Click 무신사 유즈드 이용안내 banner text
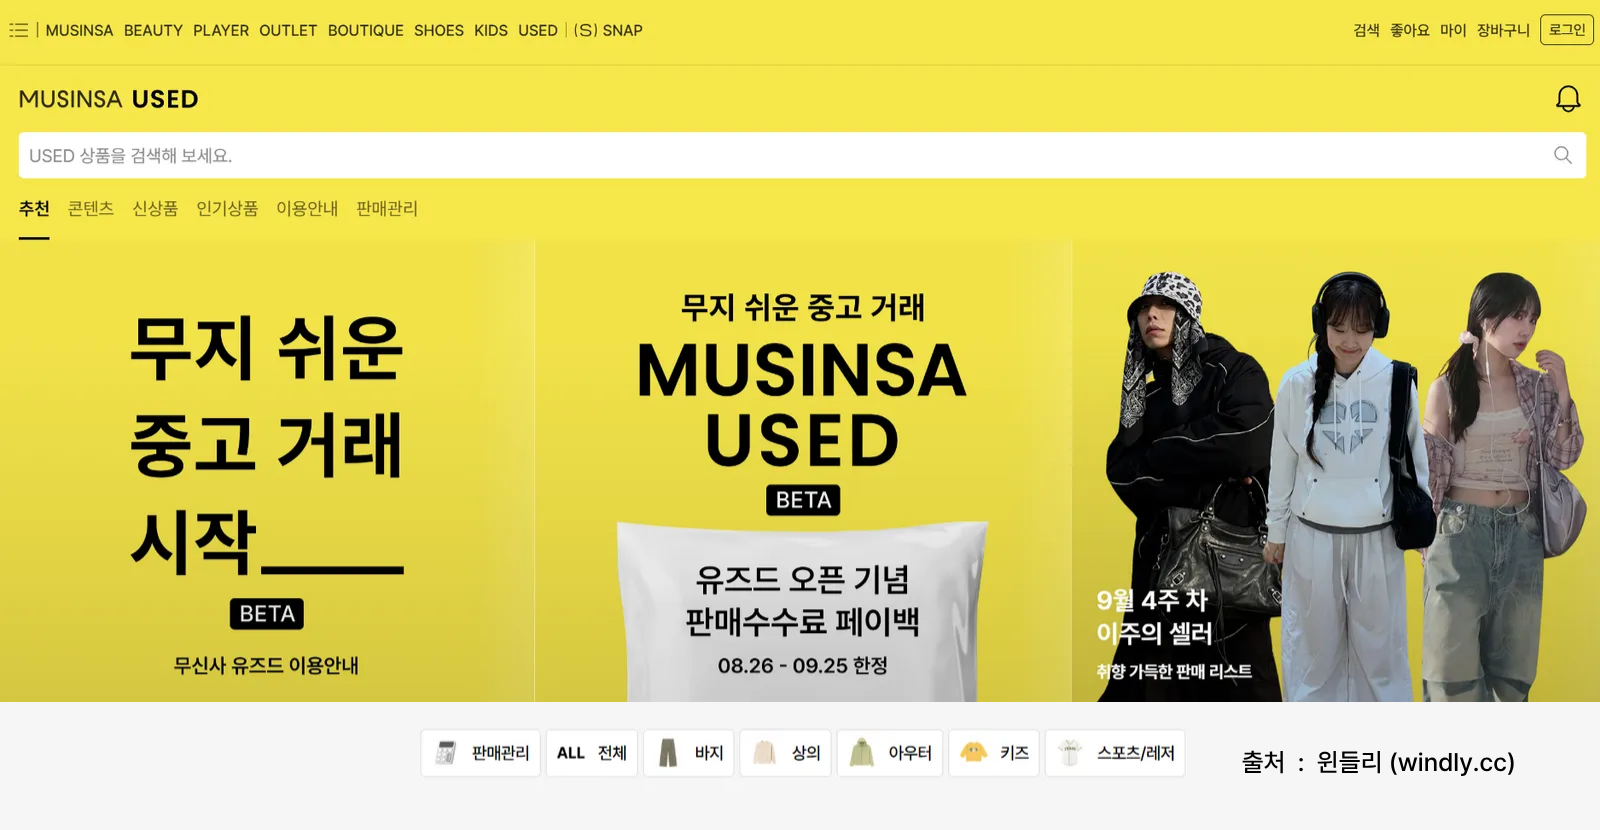 [266, 665]
